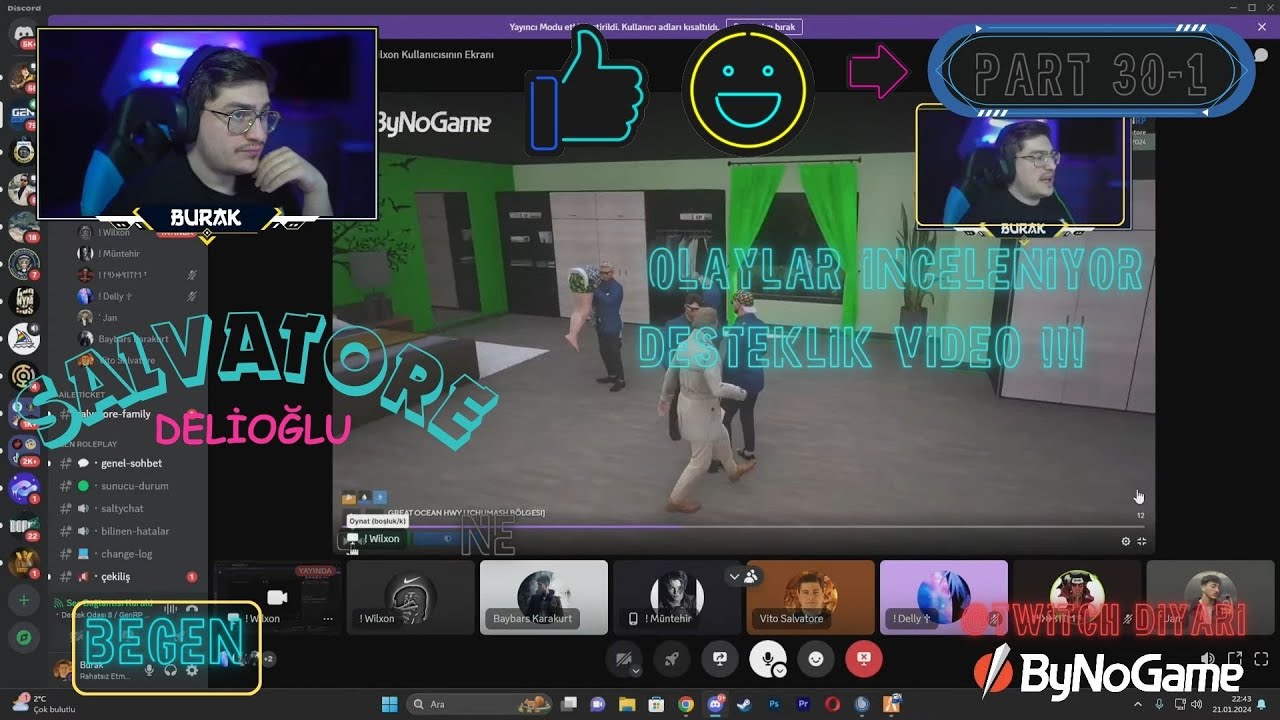Viewport: 1280px width, 720px height.
Task: Start an activity with rocket icon
Action: tap(671, 659)
